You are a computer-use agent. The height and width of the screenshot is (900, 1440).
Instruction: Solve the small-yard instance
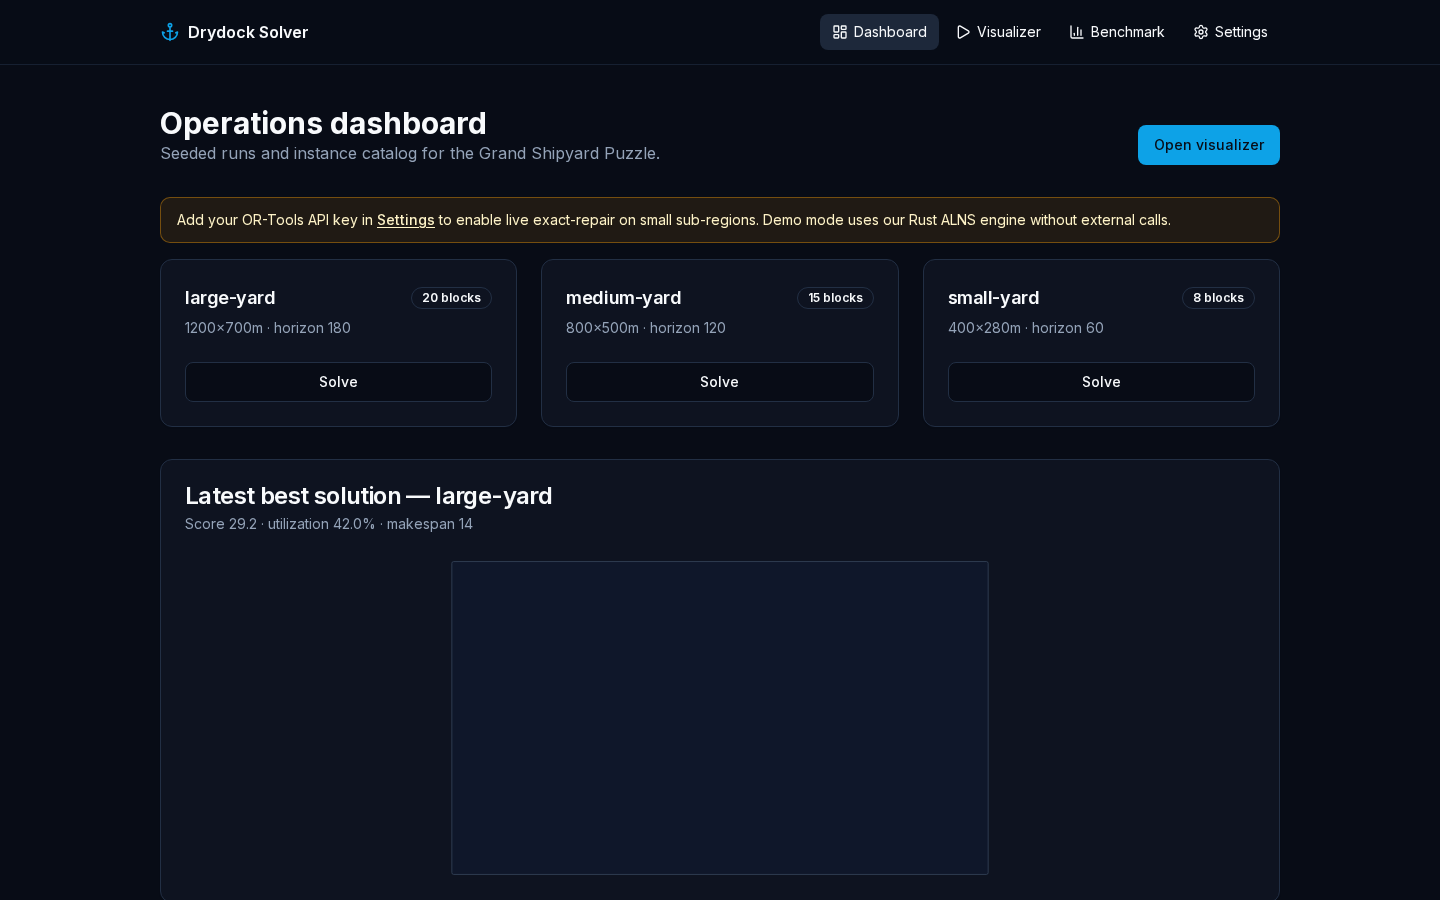(1101, 382)
